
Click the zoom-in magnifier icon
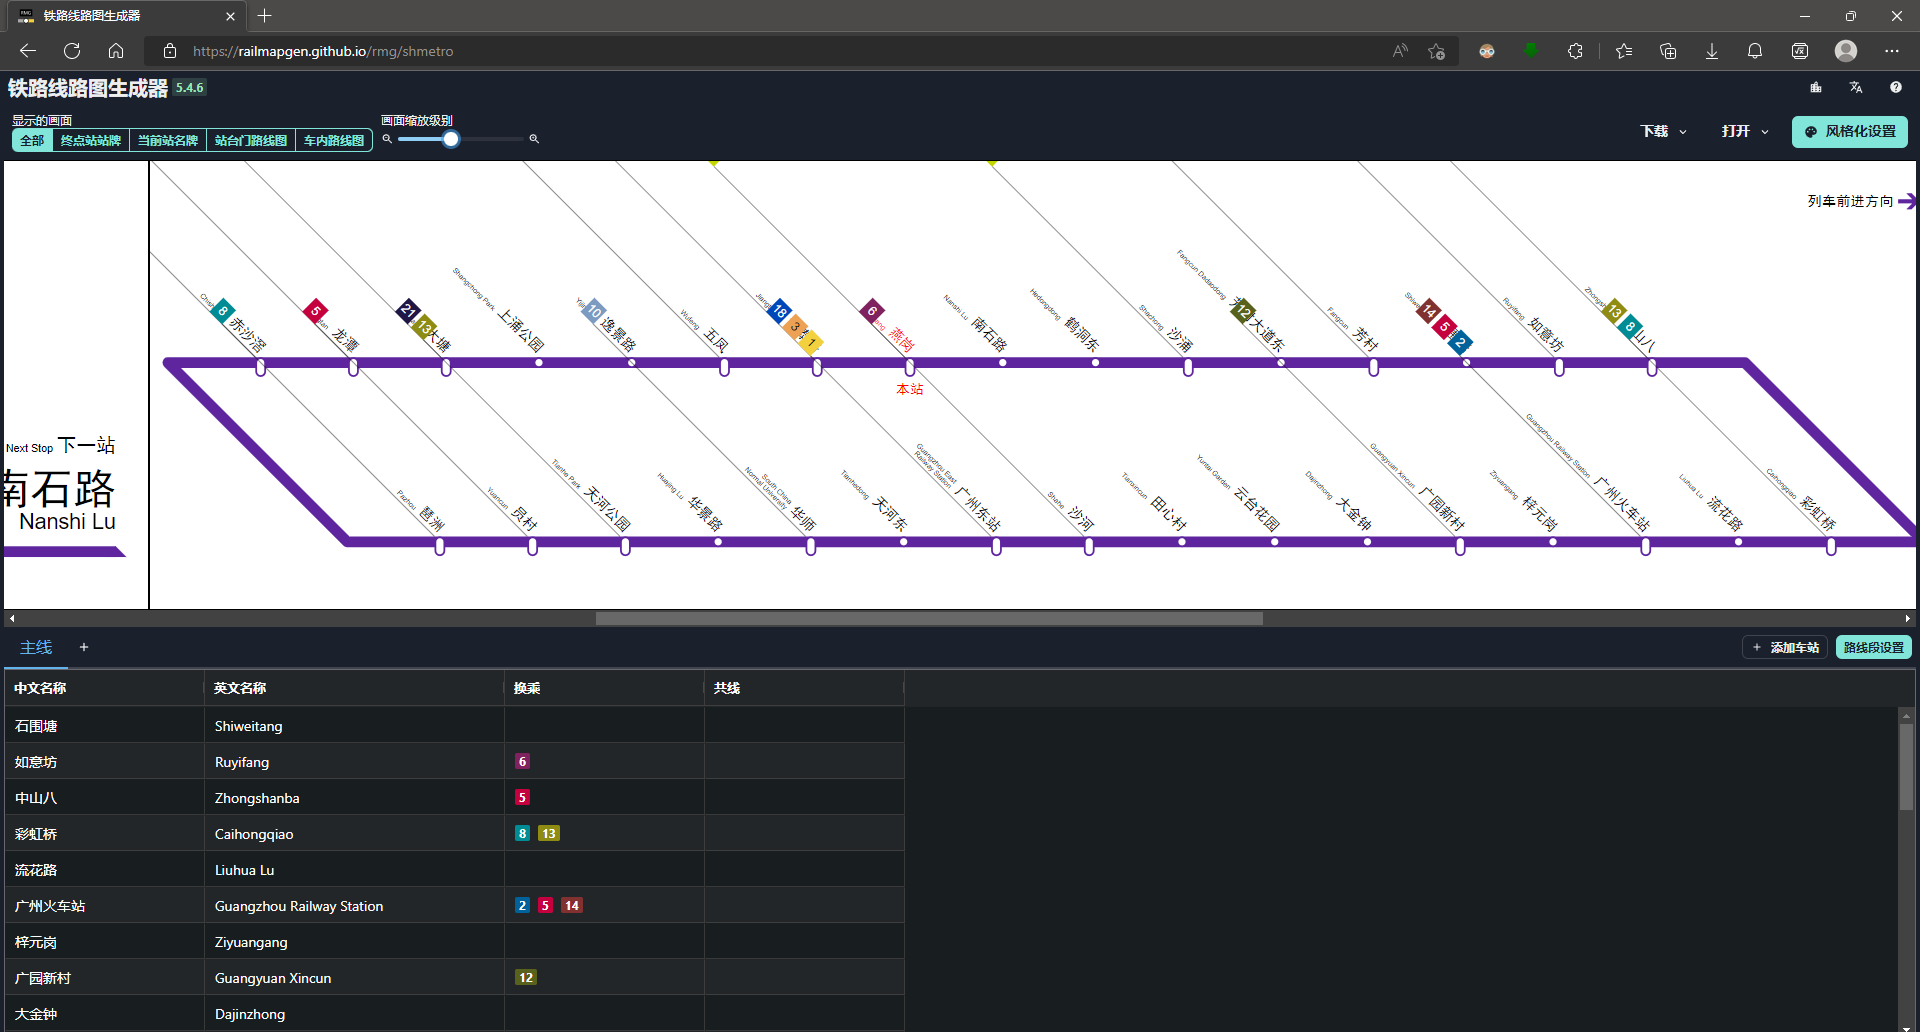[x=534, y=139]
